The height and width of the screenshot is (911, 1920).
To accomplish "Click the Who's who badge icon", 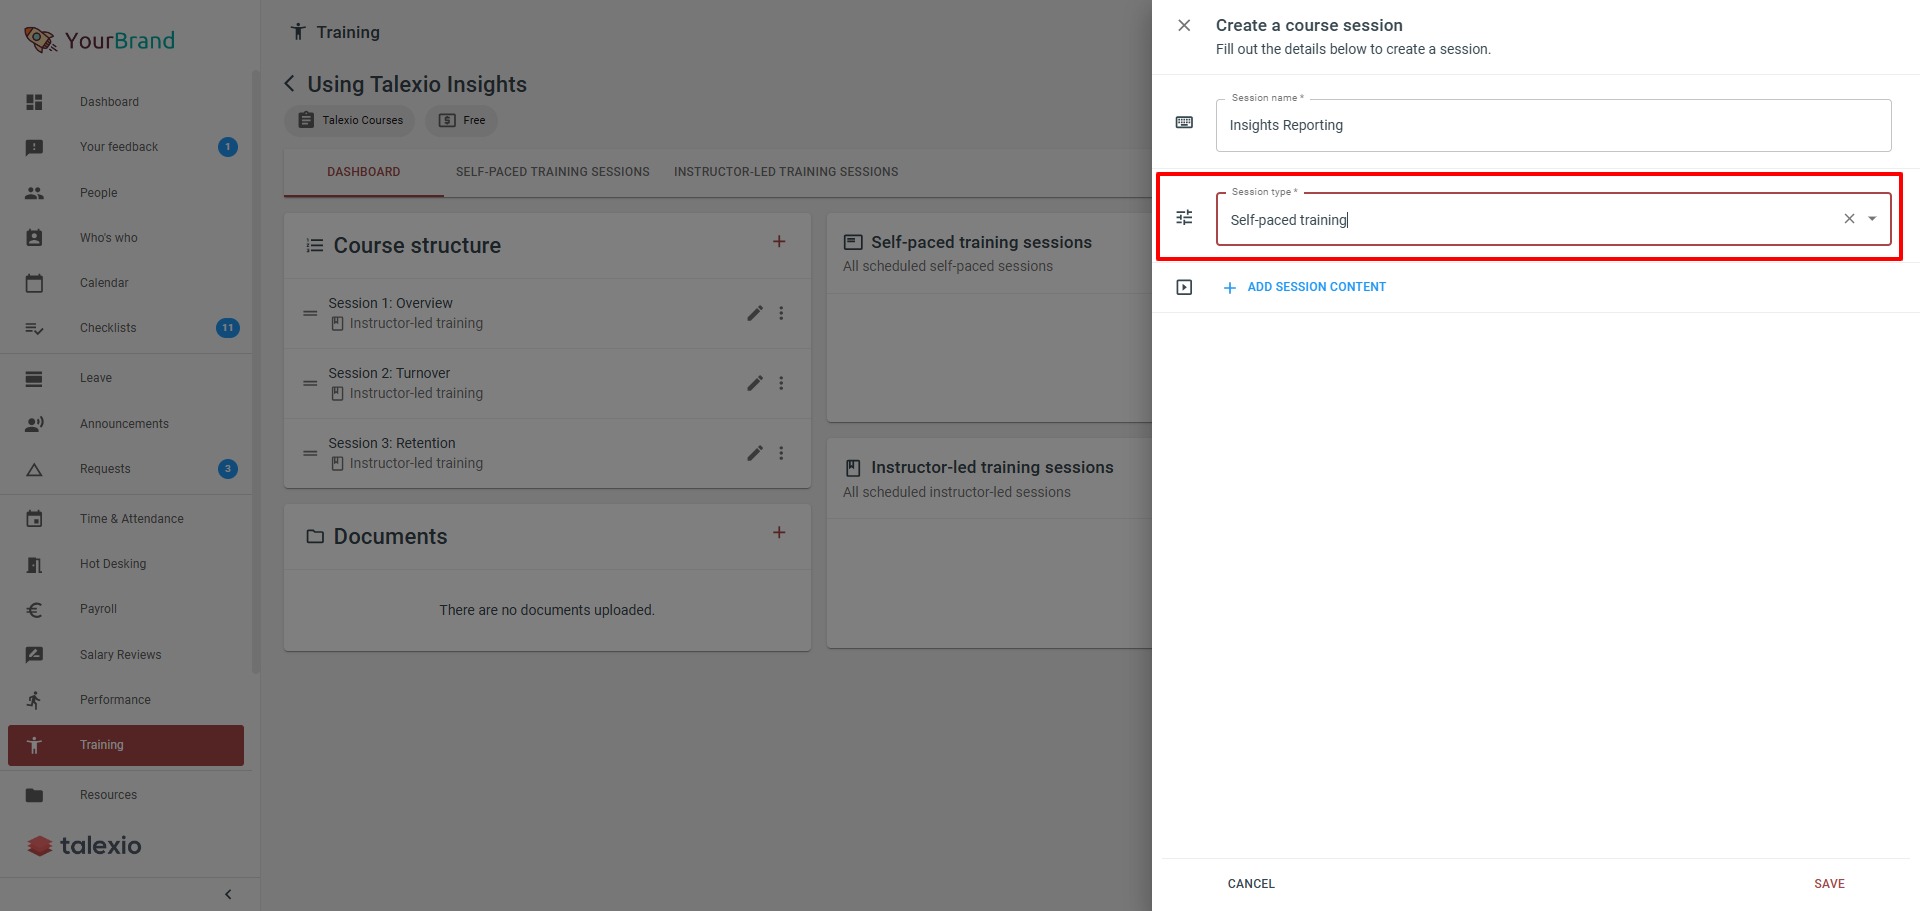I will coord(34,238).
